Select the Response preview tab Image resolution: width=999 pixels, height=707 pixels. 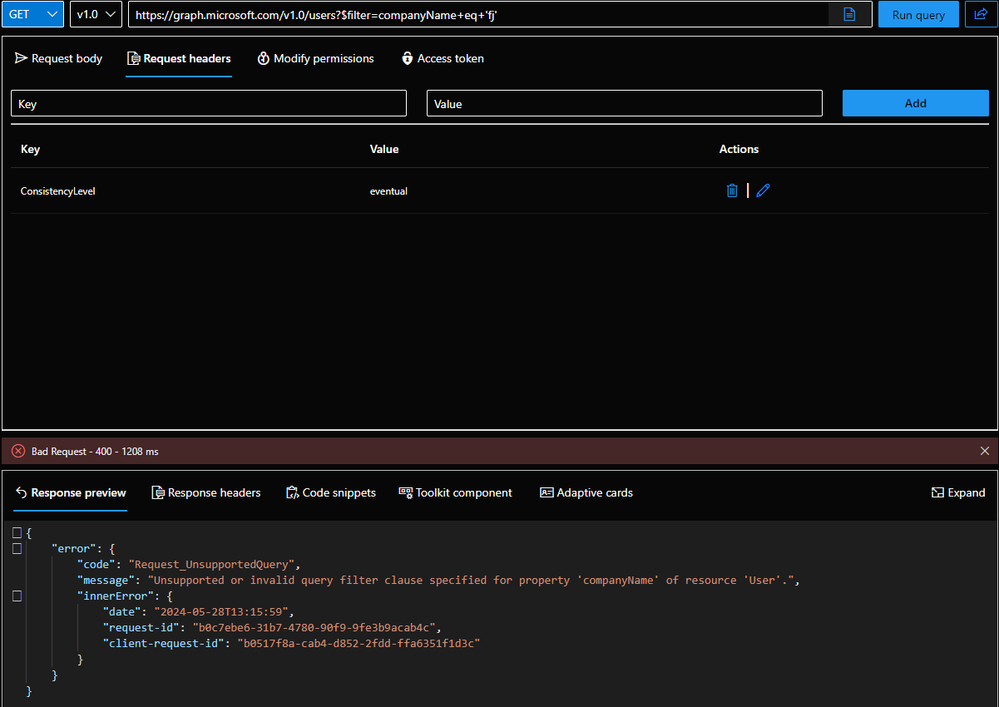coord(71,493)
